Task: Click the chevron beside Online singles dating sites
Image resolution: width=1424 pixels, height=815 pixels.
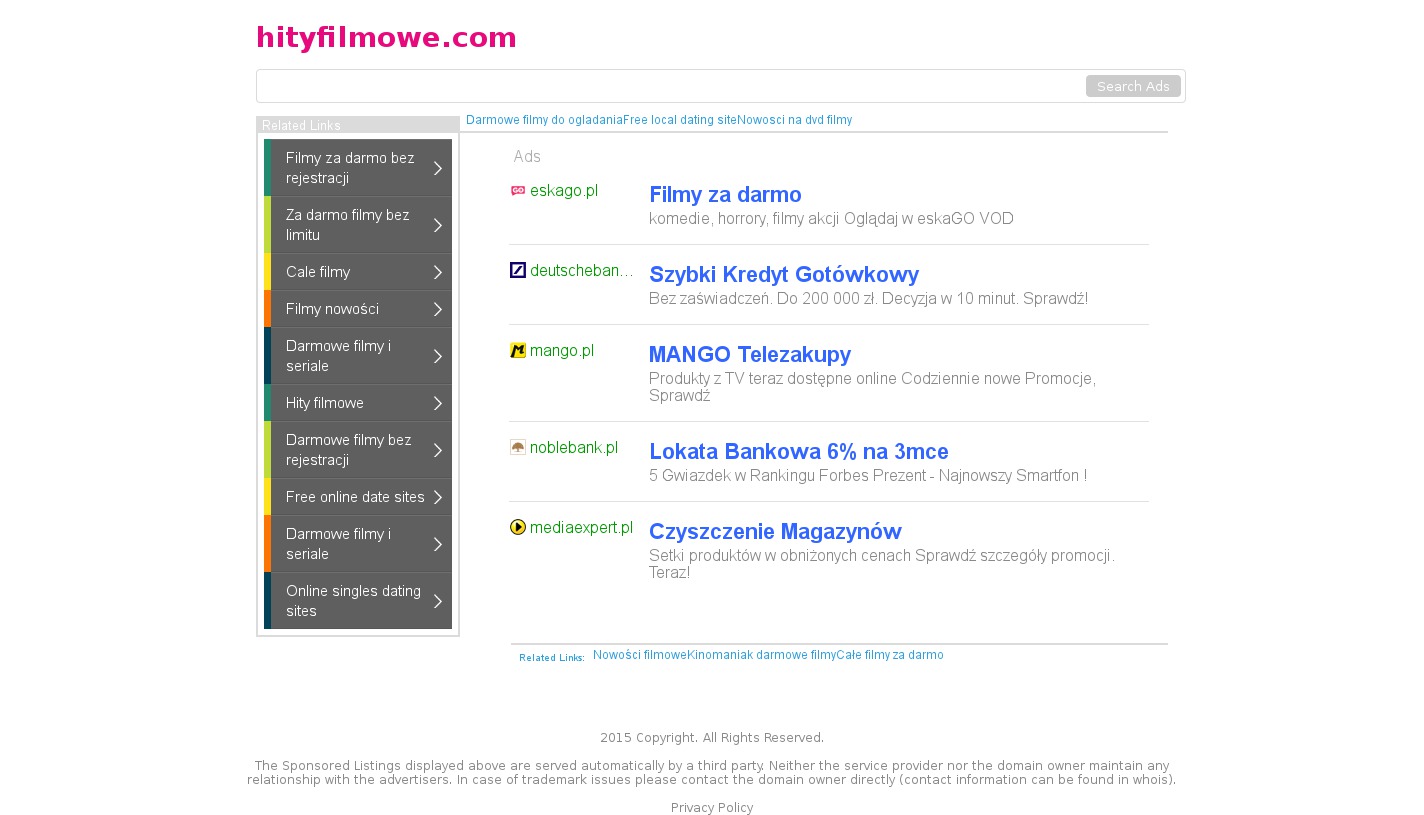Action: tap(438, 601)
